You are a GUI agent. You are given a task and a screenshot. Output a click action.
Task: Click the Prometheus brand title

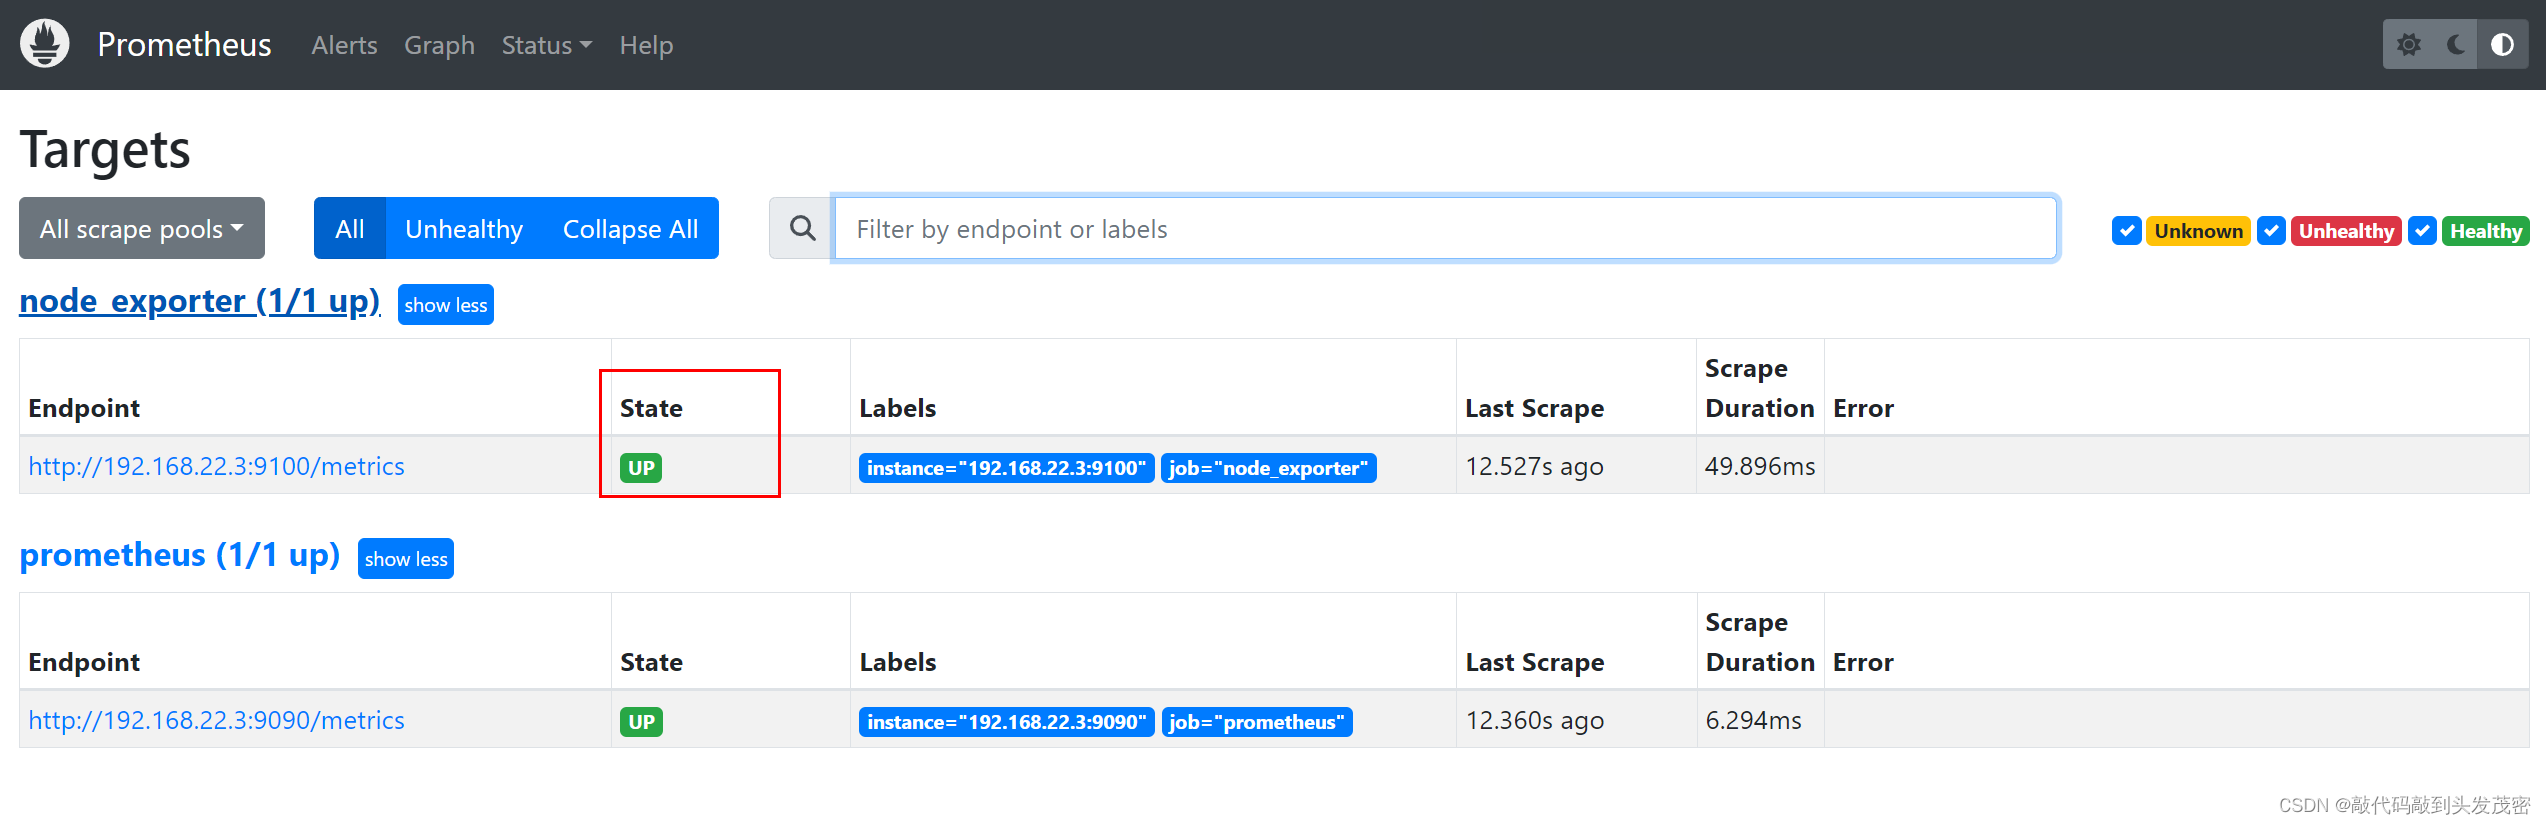(x=184, y=45)
